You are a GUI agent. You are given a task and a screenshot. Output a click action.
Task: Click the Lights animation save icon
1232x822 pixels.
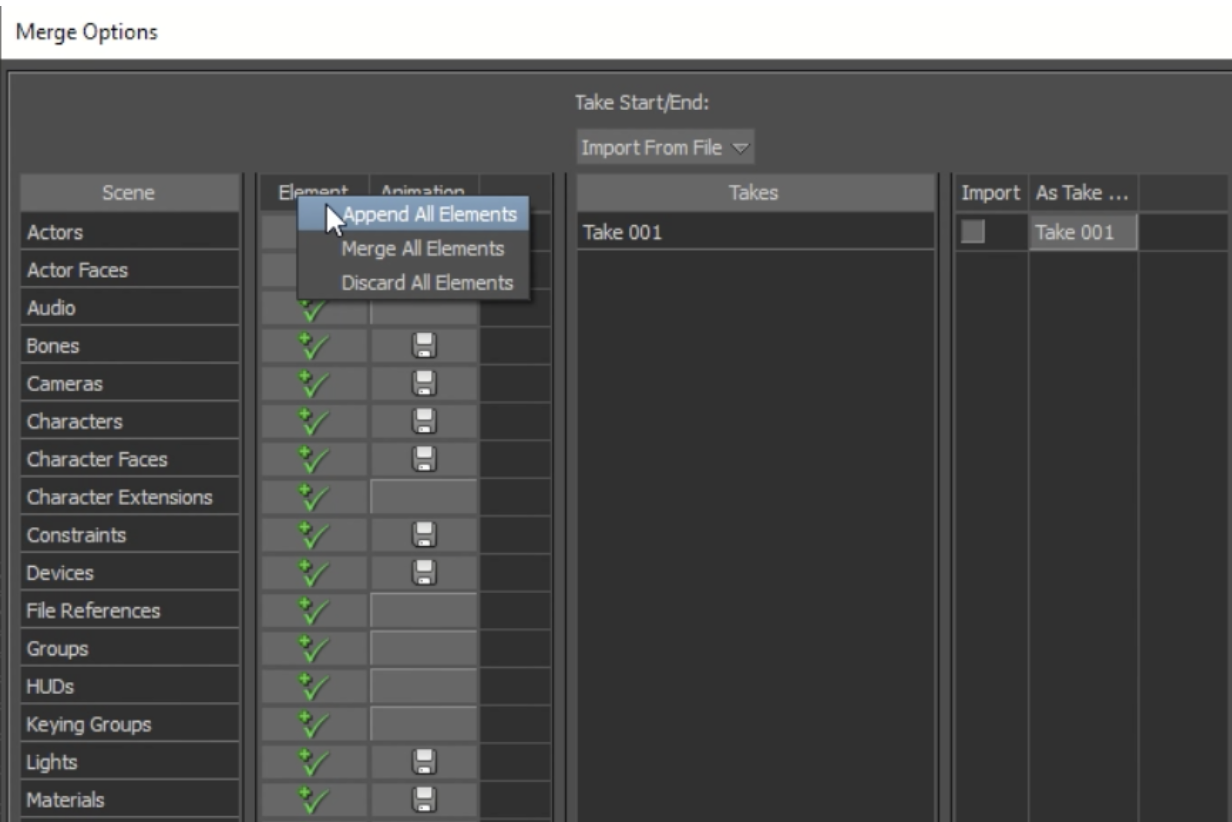pos(423,762)
